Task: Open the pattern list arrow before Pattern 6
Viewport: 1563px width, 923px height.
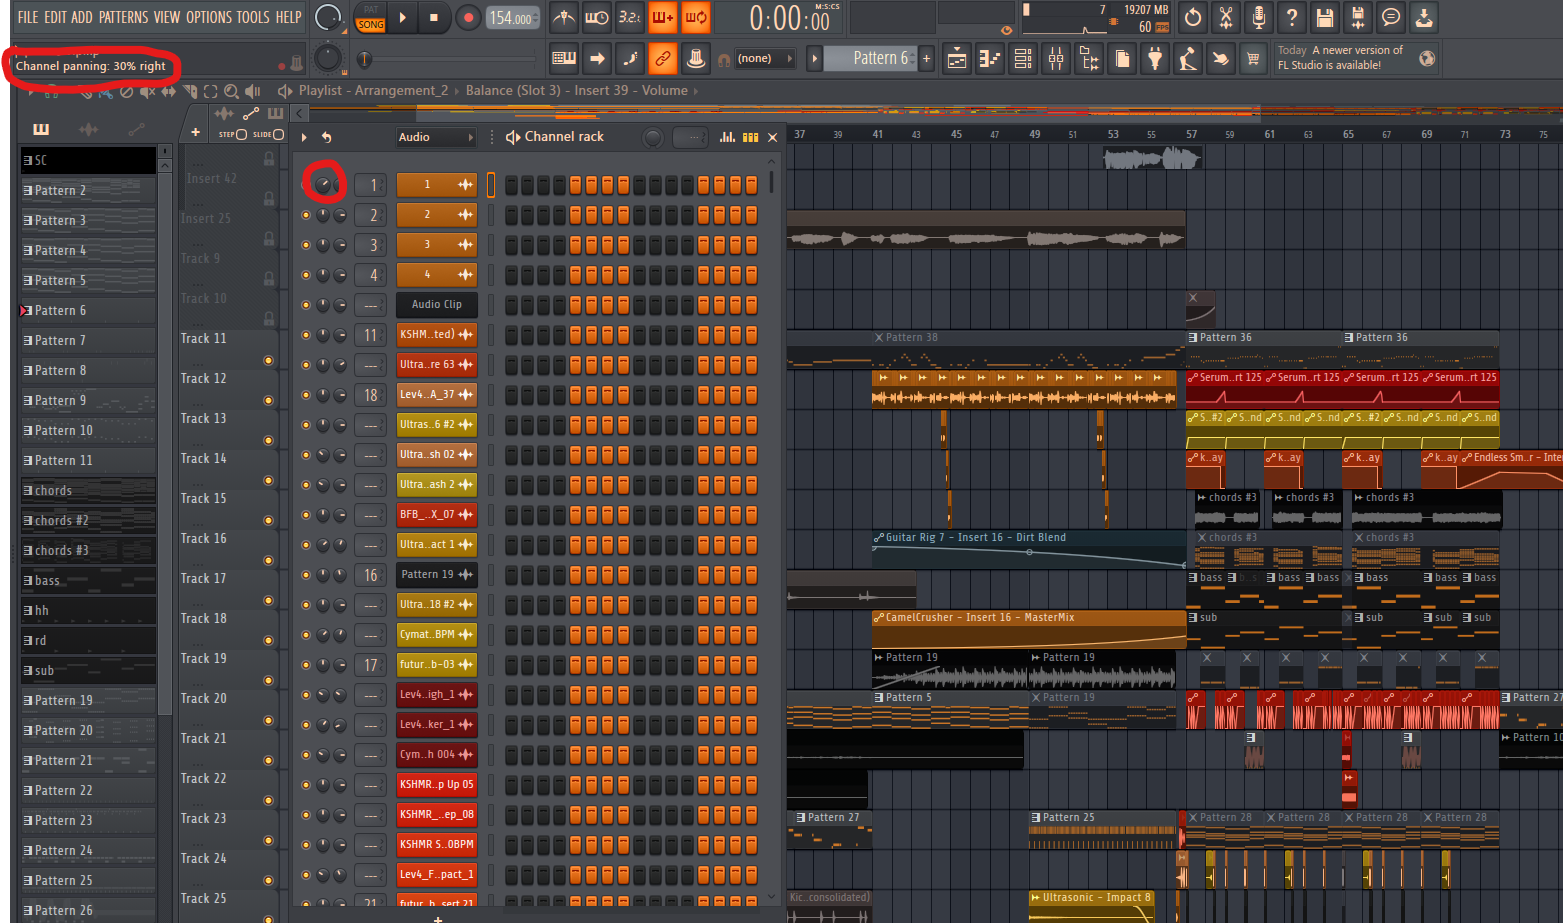Action: (814, 59)
